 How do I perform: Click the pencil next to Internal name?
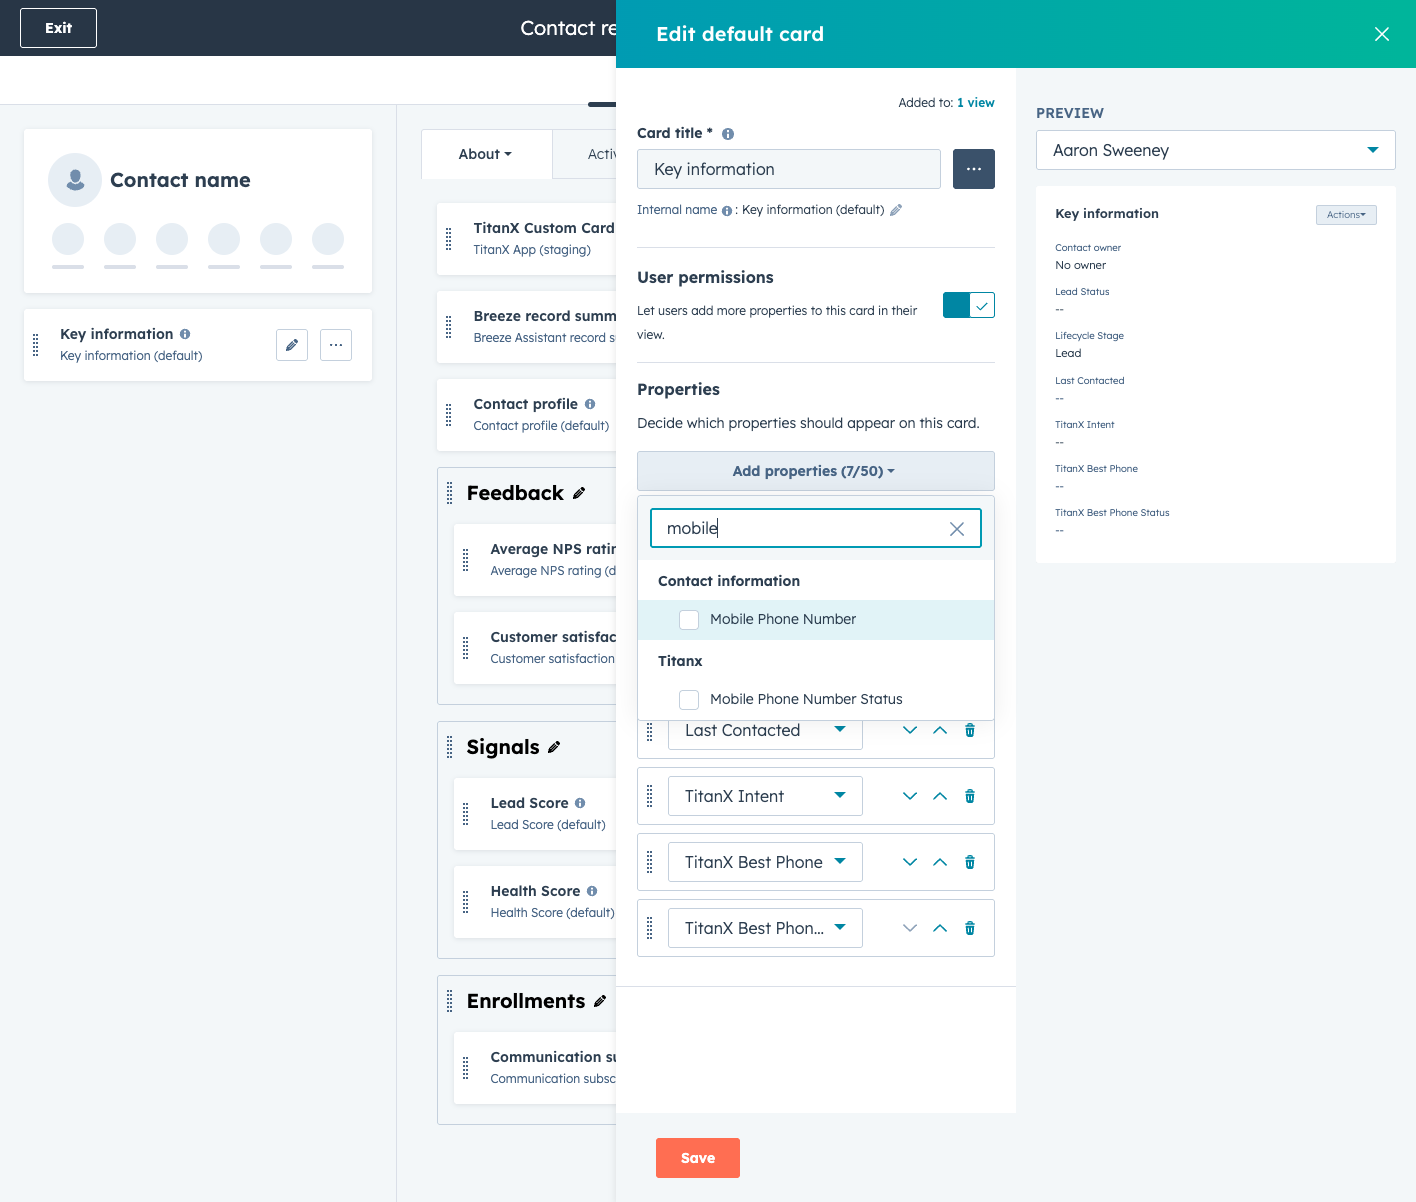point(896,210)
